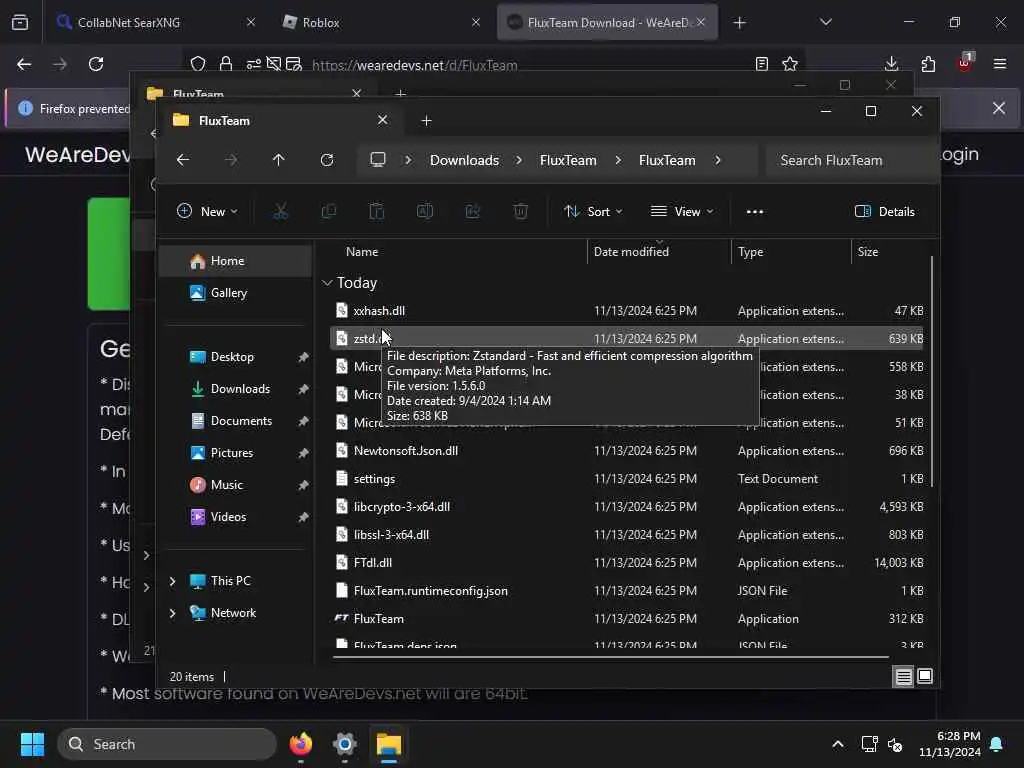This screenshot has width=1024, height=768.
Task: Open Music in quick access
Action: [x=236, y=485]
